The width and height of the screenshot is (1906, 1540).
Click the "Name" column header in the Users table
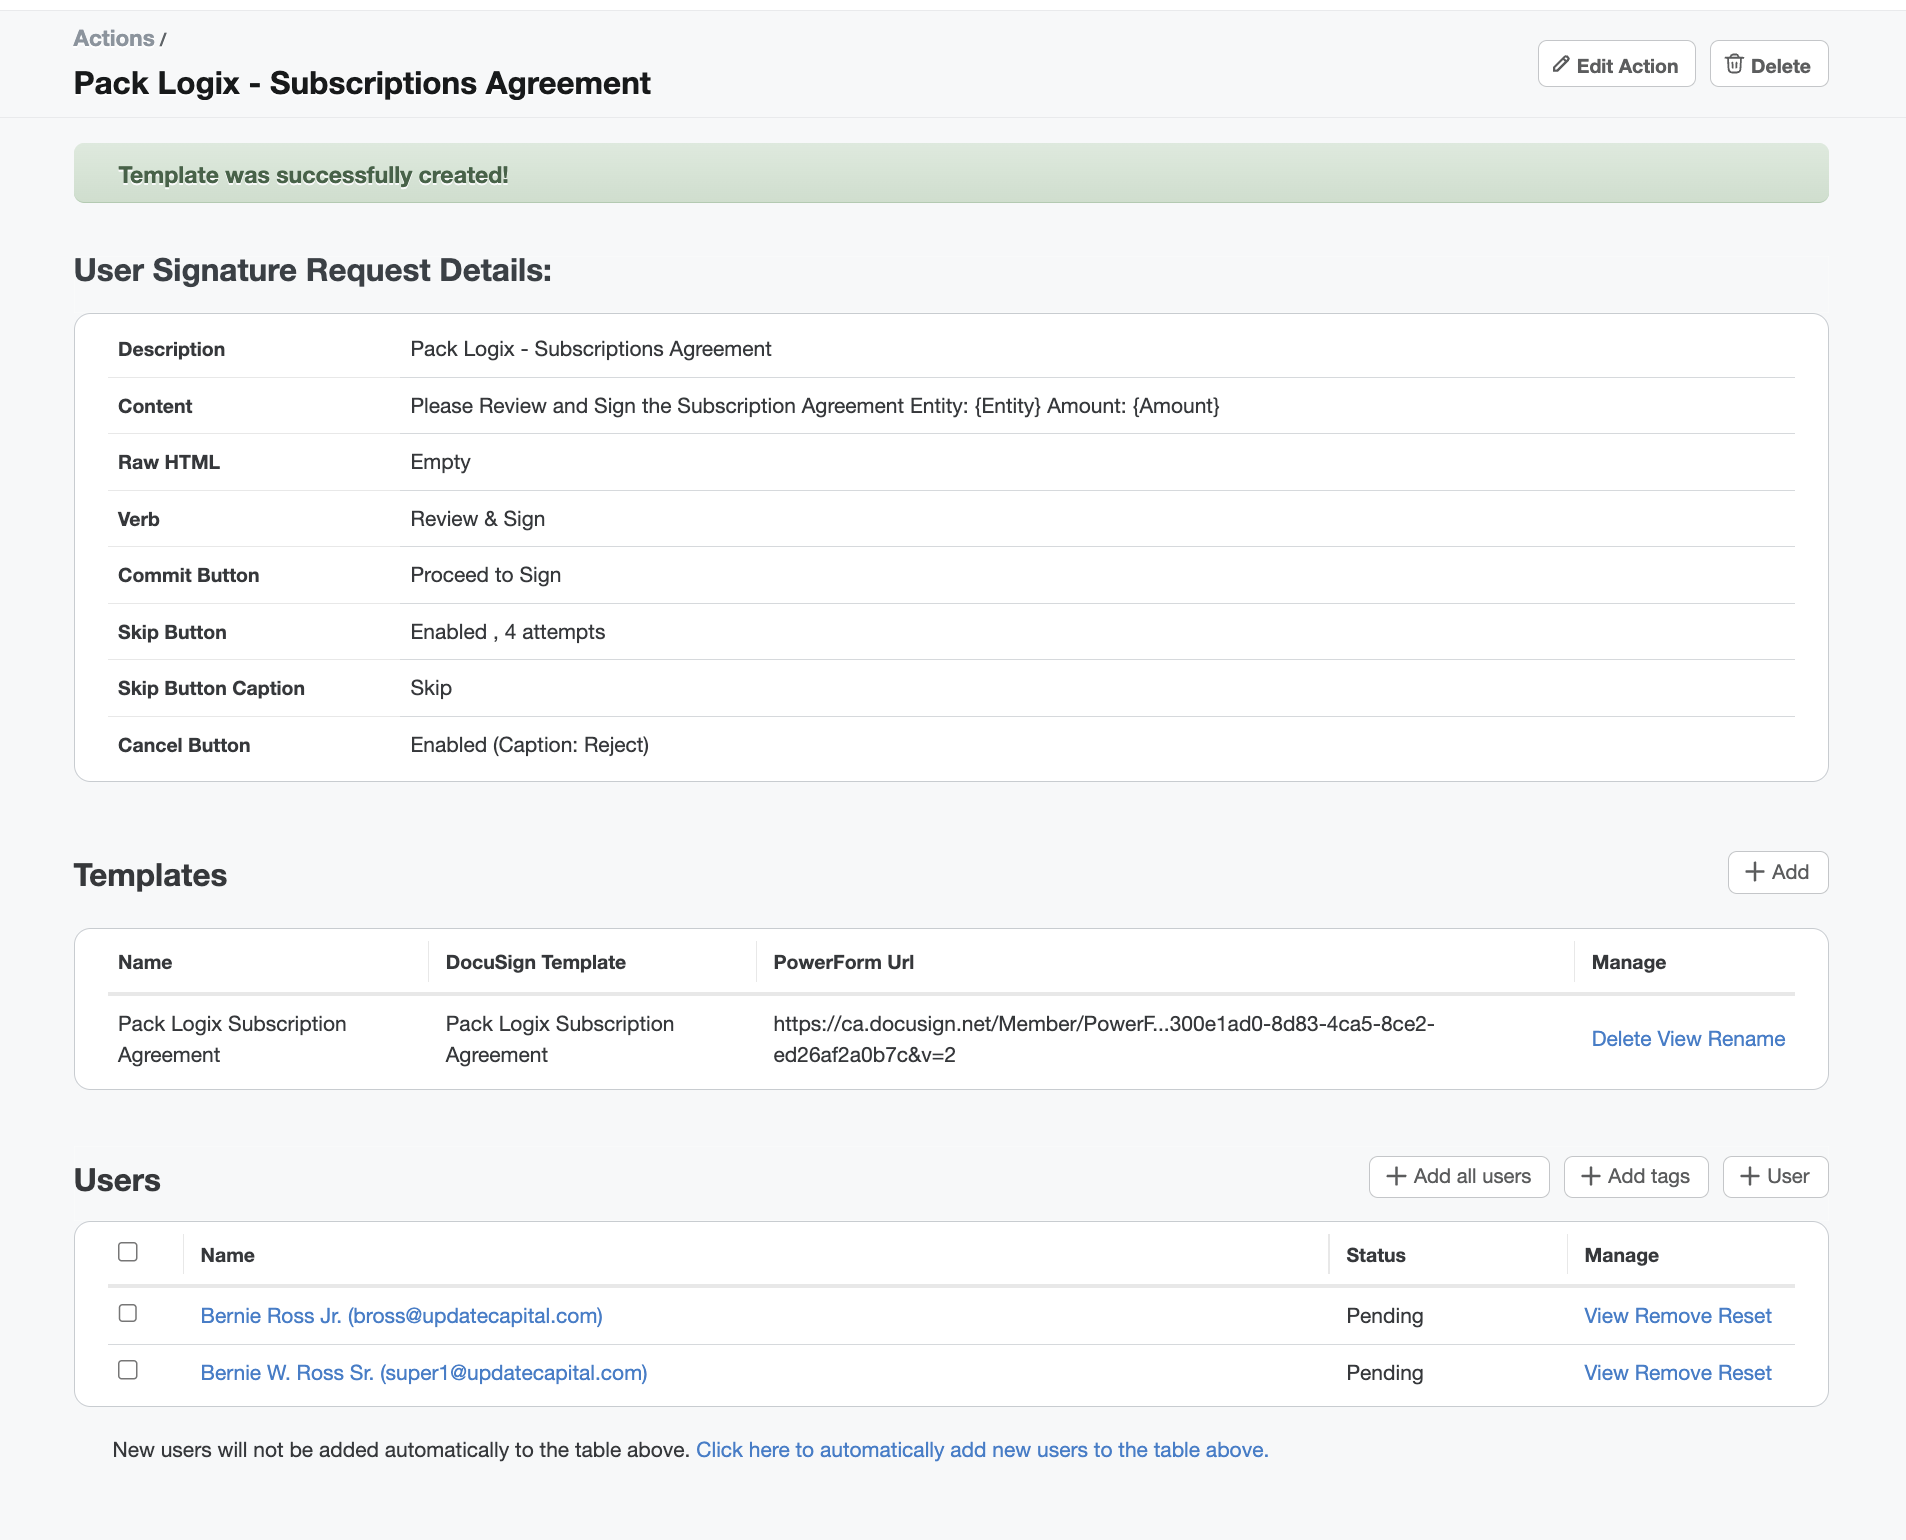click(228, 1255)
